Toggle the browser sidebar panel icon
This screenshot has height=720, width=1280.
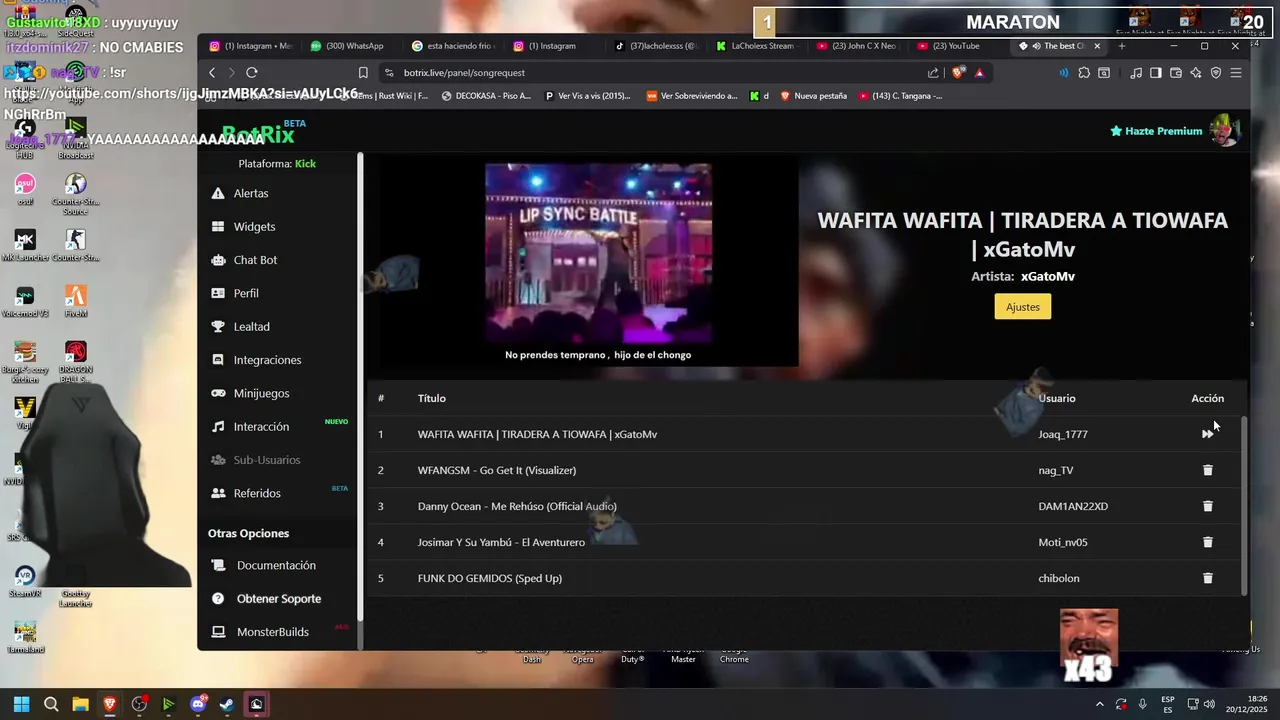point(1156,72)
